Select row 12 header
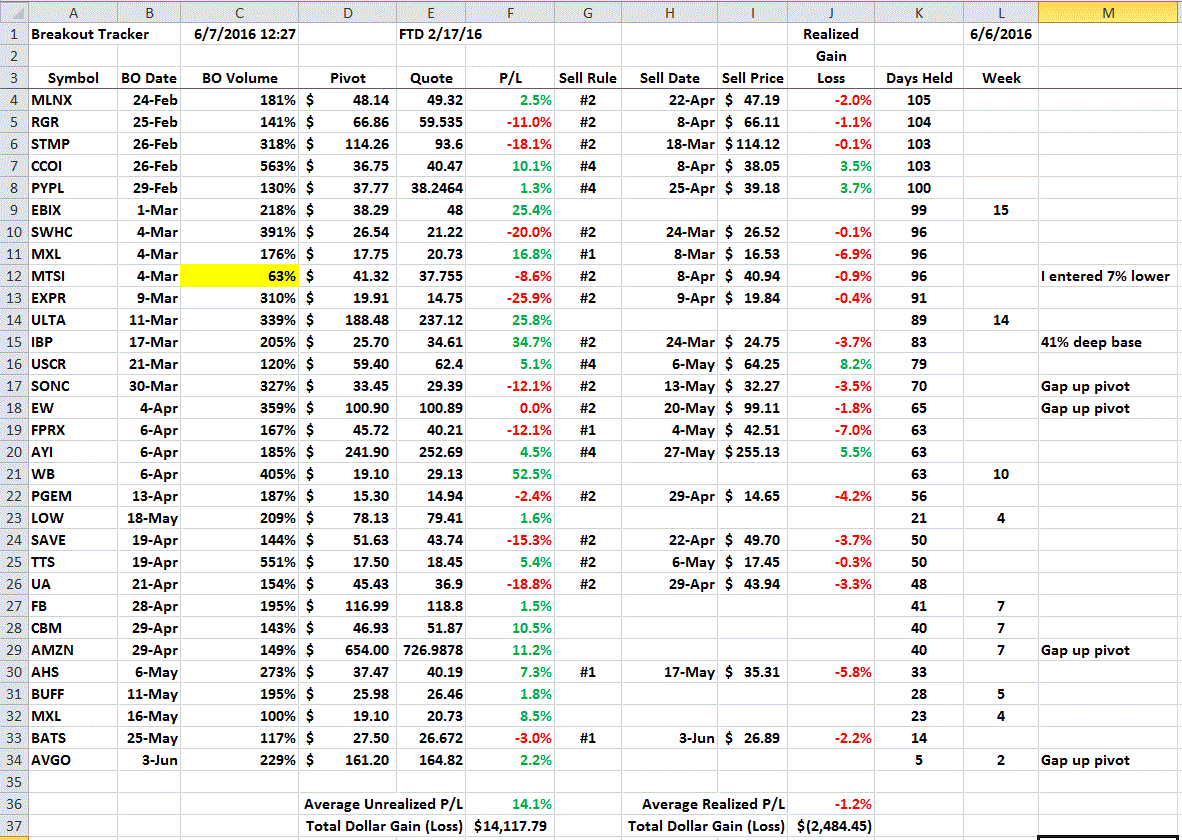1182x840 pixels. pos(14,276)
